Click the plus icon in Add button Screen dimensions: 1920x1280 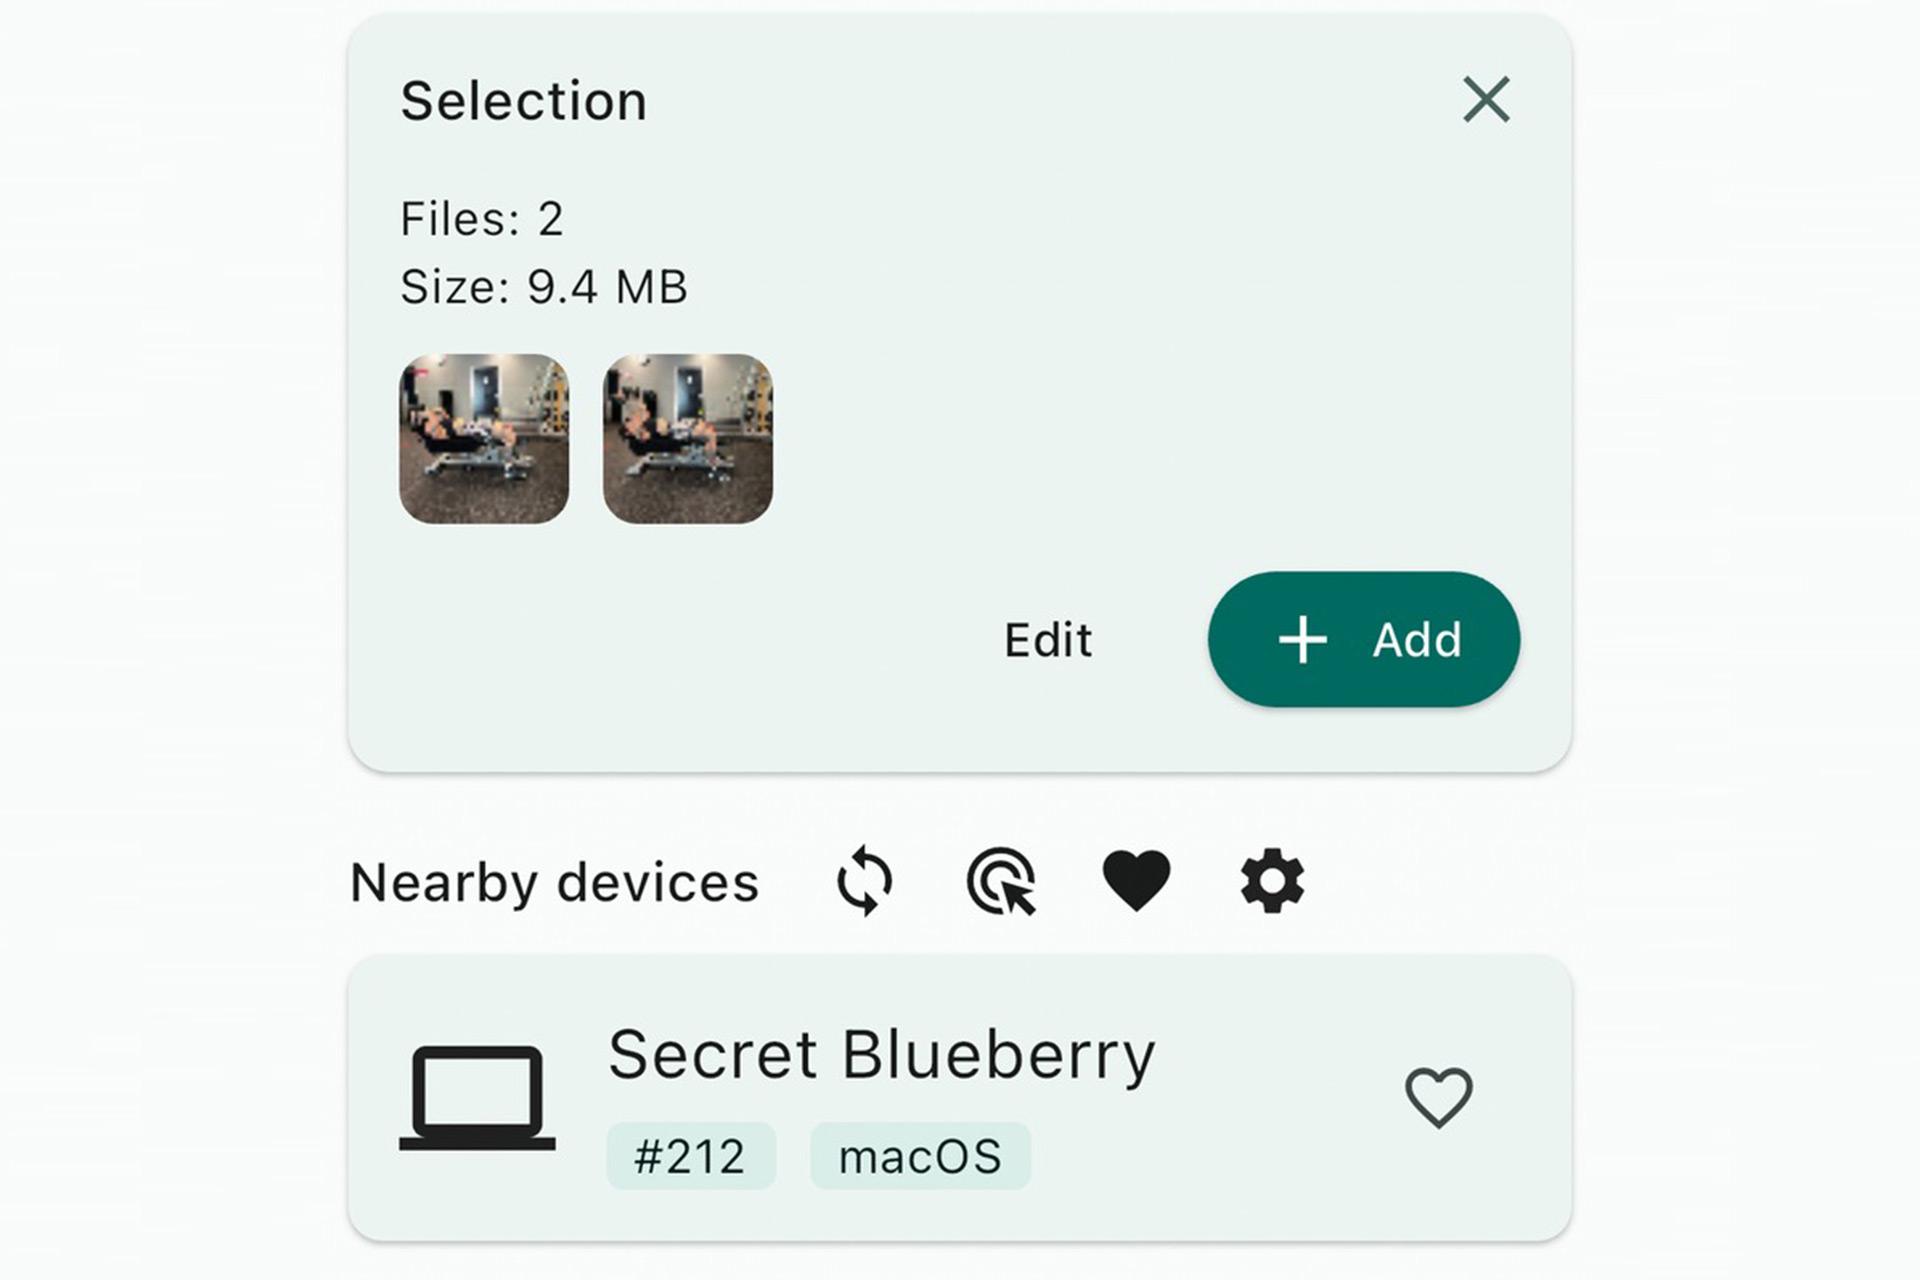1303,640
